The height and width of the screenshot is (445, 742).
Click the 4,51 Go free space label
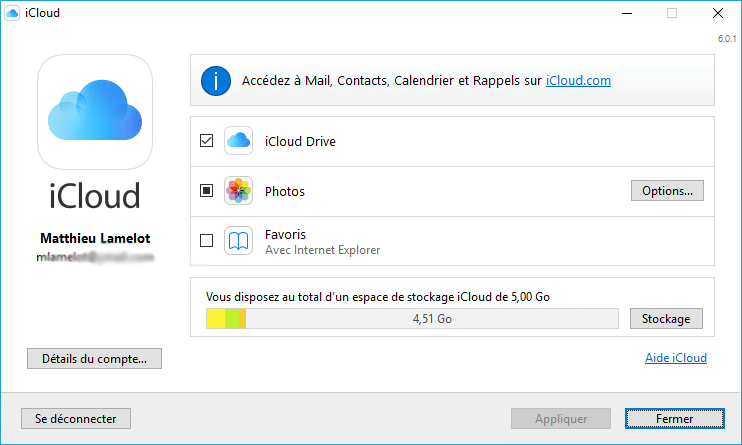click(432, 319)
